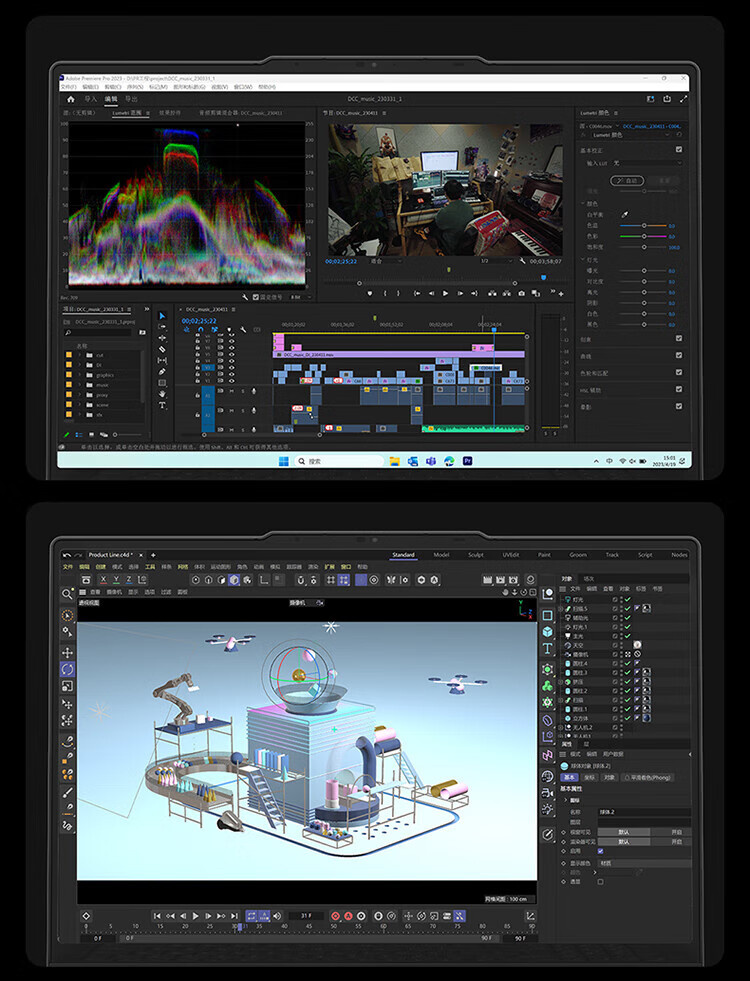Viewport: 750px width, 981px height.
Task: Play the program monitor preview
Action: tap(445, 293)
